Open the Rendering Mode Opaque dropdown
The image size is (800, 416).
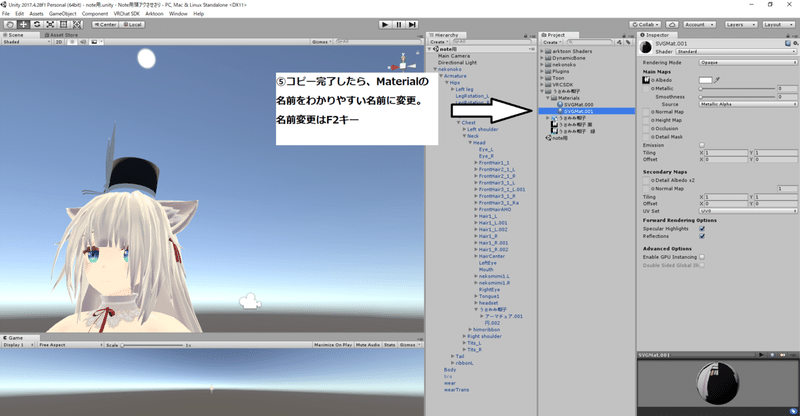tap(748, 62)
